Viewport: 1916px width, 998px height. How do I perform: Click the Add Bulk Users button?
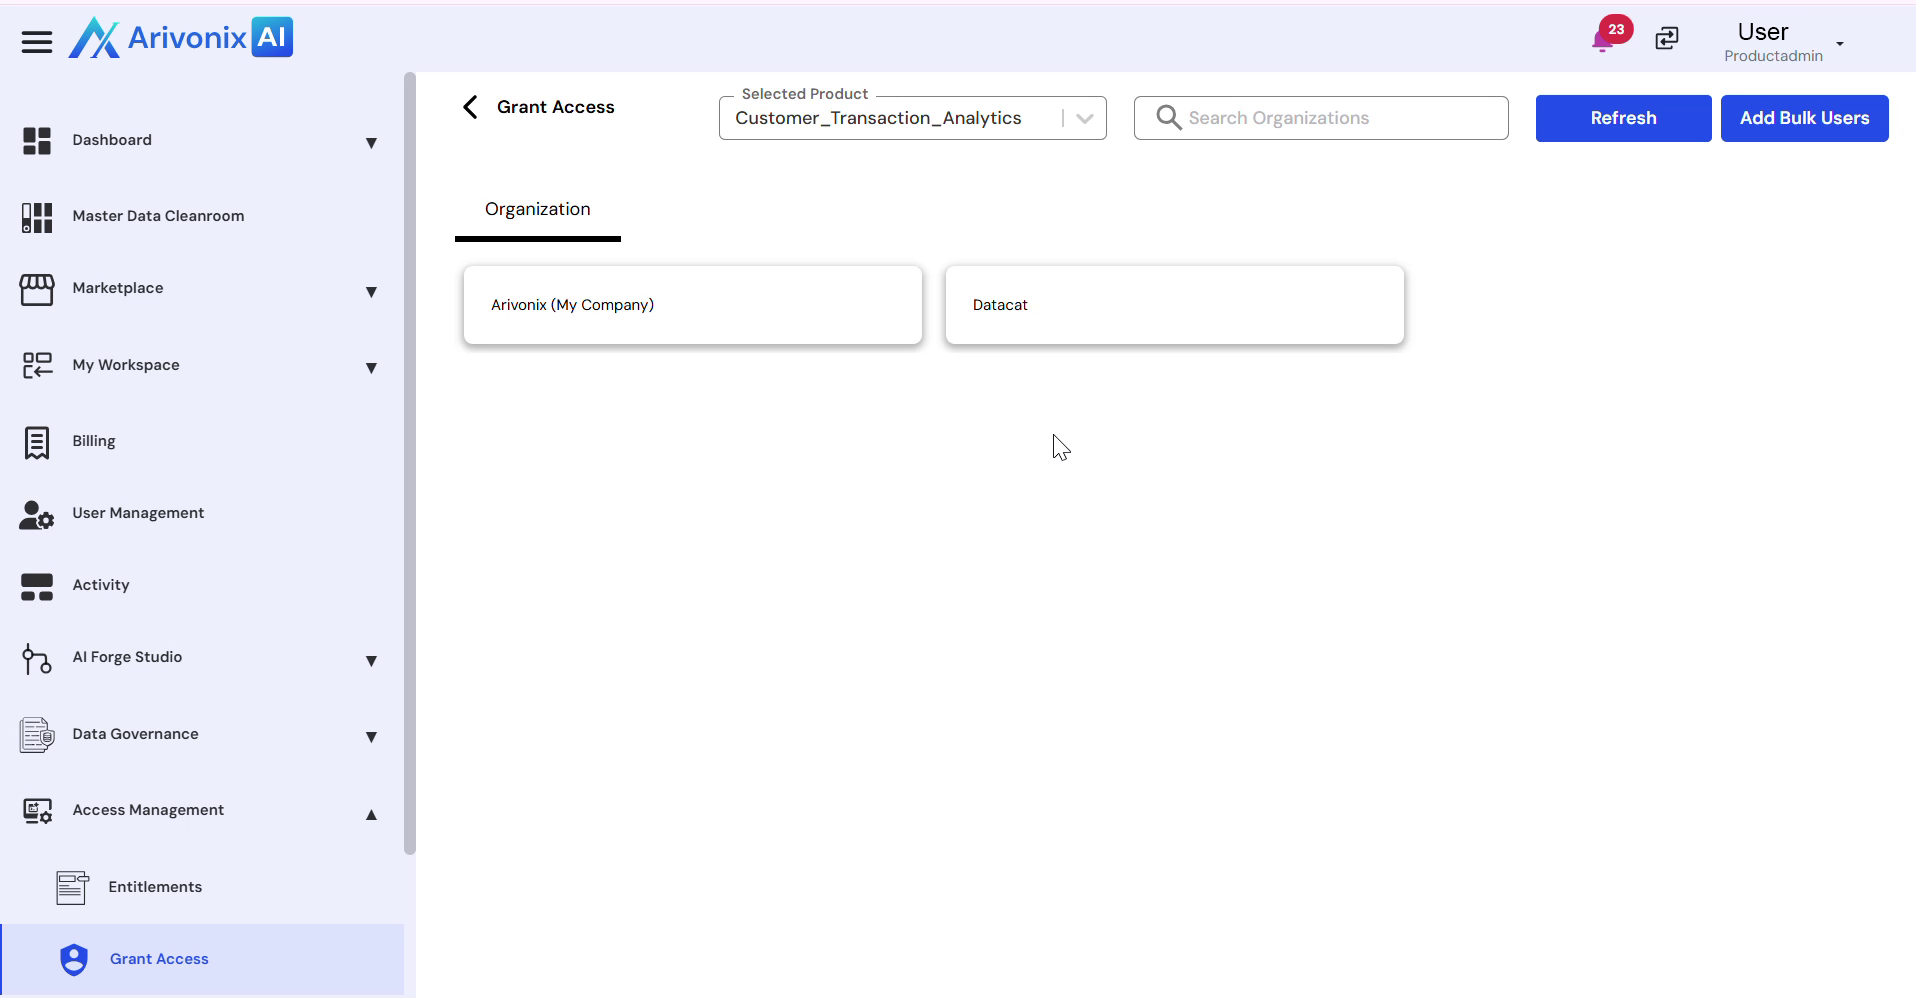(x=1804, y=118)
